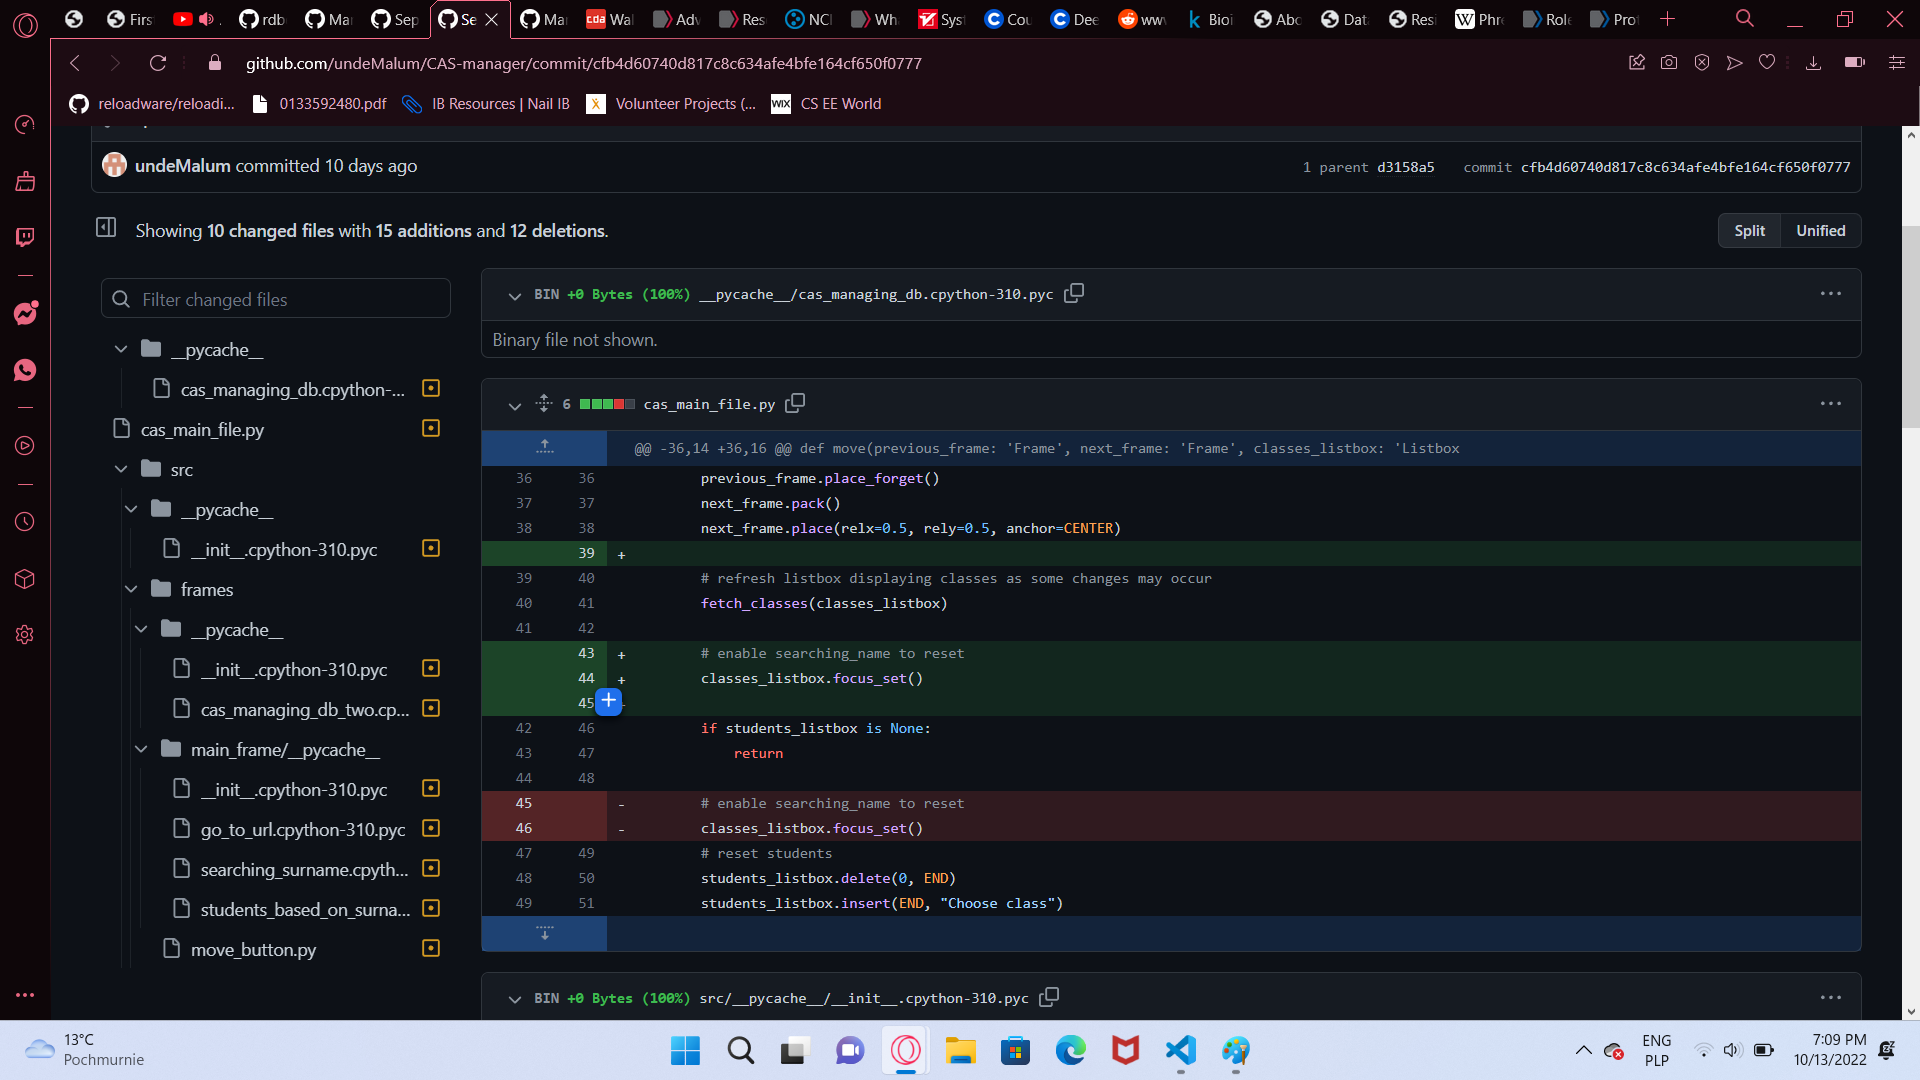
Task: Search tabs magnifier icon in tab bar
Action: (x=1745, y=19)
